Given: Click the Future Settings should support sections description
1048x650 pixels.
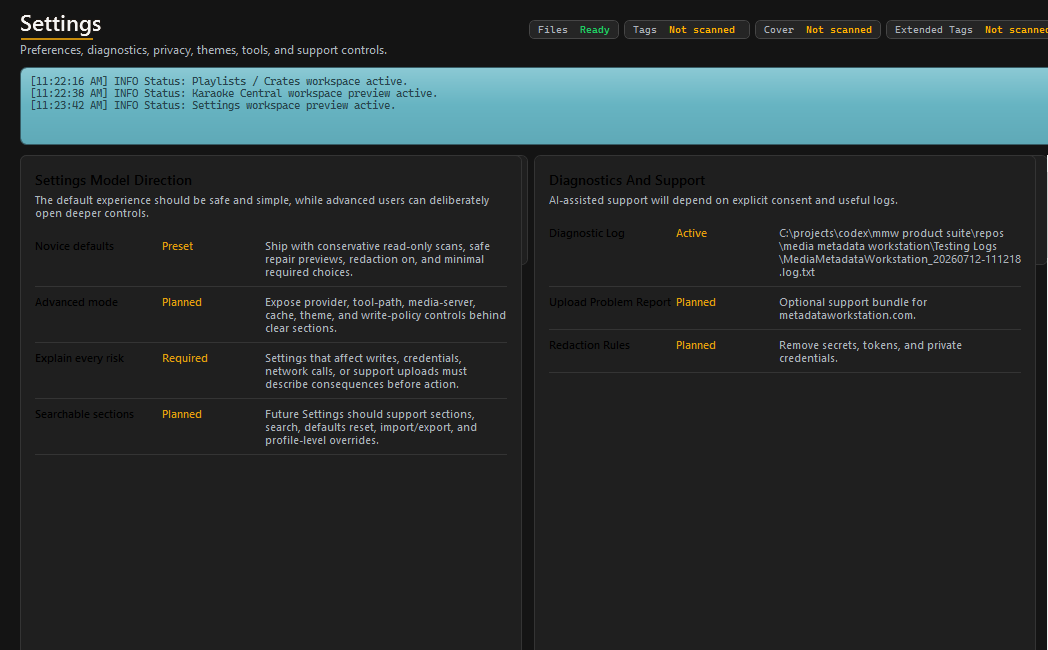Looking at the screenshot, I should [x=371, y=428].
